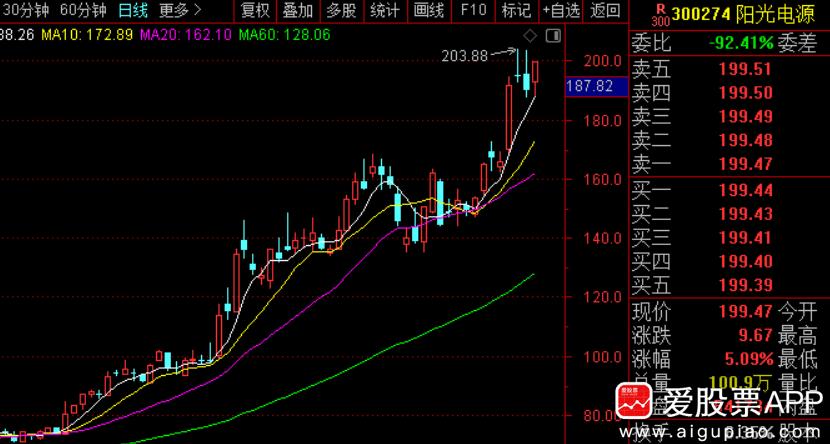Click the 最高 label
The width and height of the screenshot is (830, 444).
[798, 336]
